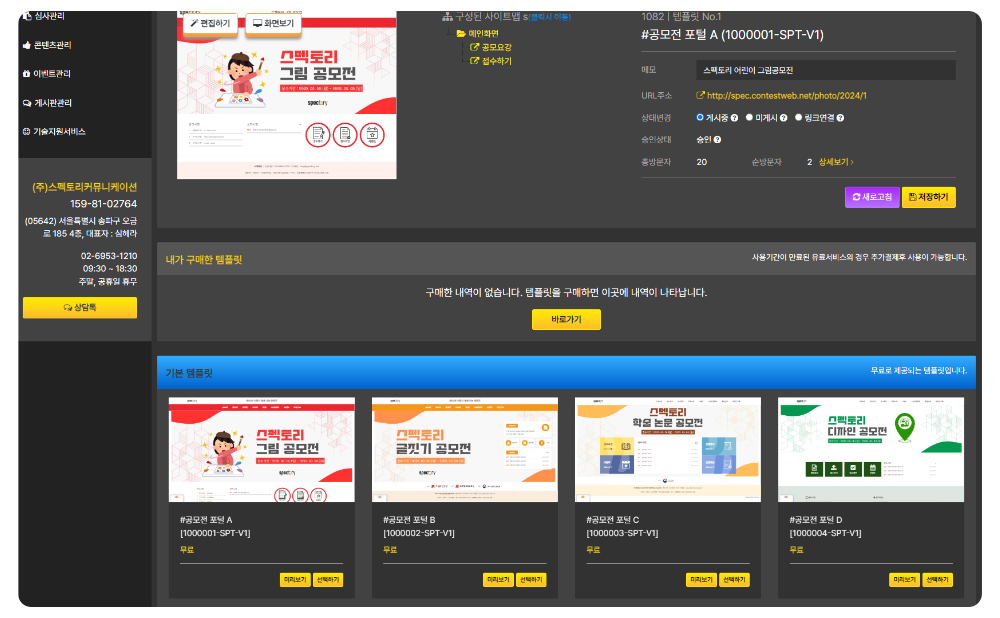
Task: Click 선택하기 for 공모전 포털 B
Action: (x=531, y=580)
